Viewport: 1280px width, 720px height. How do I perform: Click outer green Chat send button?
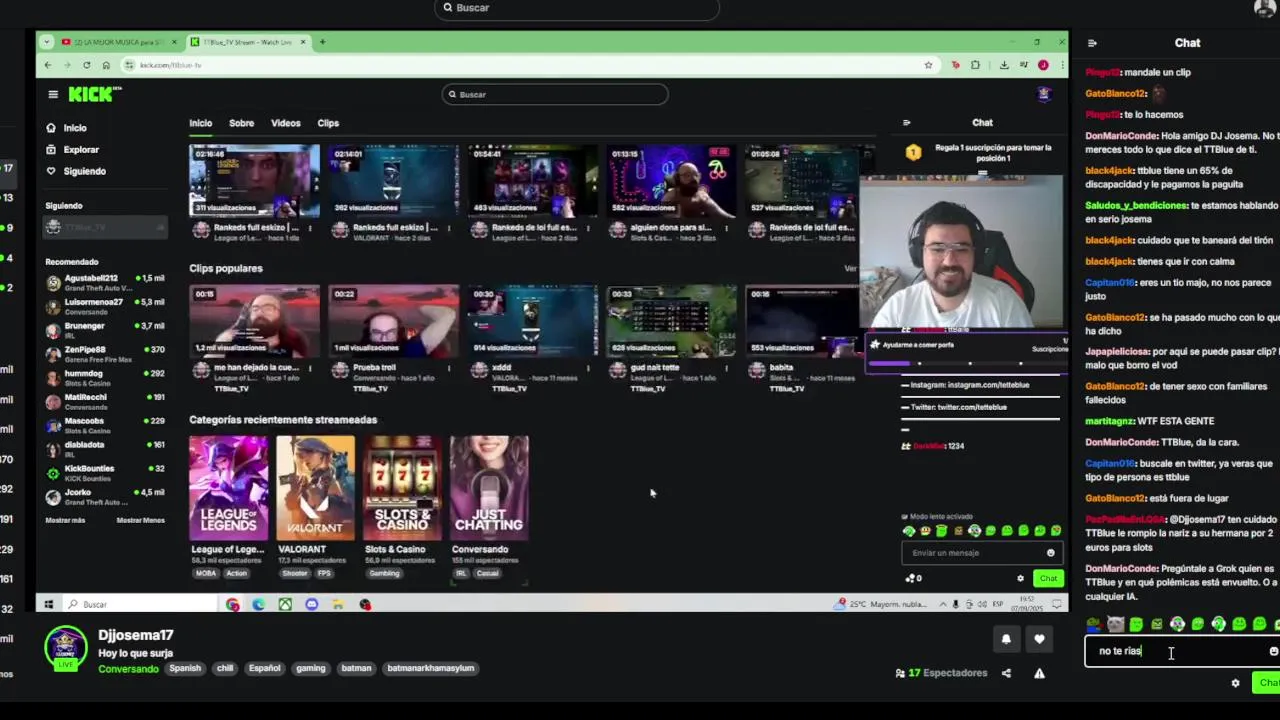click(x=1267, y=683)
